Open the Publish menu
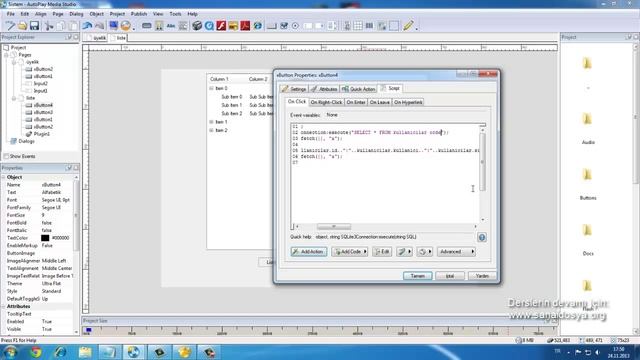The image size is (640, 360). pyautogui.click(x=139, y=14)
